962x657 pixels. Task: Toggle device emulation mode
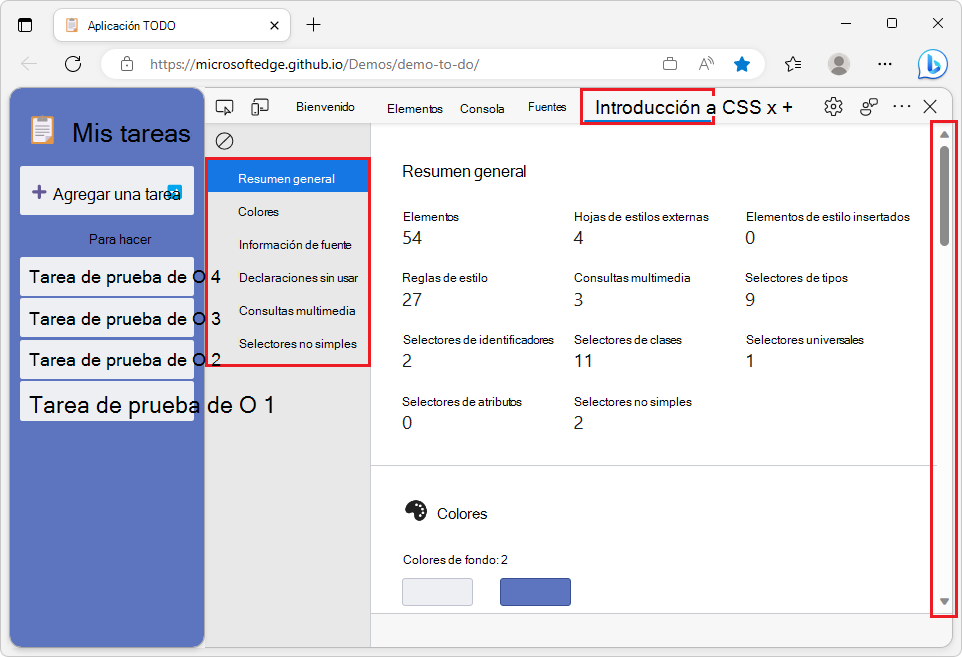point(258,105)
